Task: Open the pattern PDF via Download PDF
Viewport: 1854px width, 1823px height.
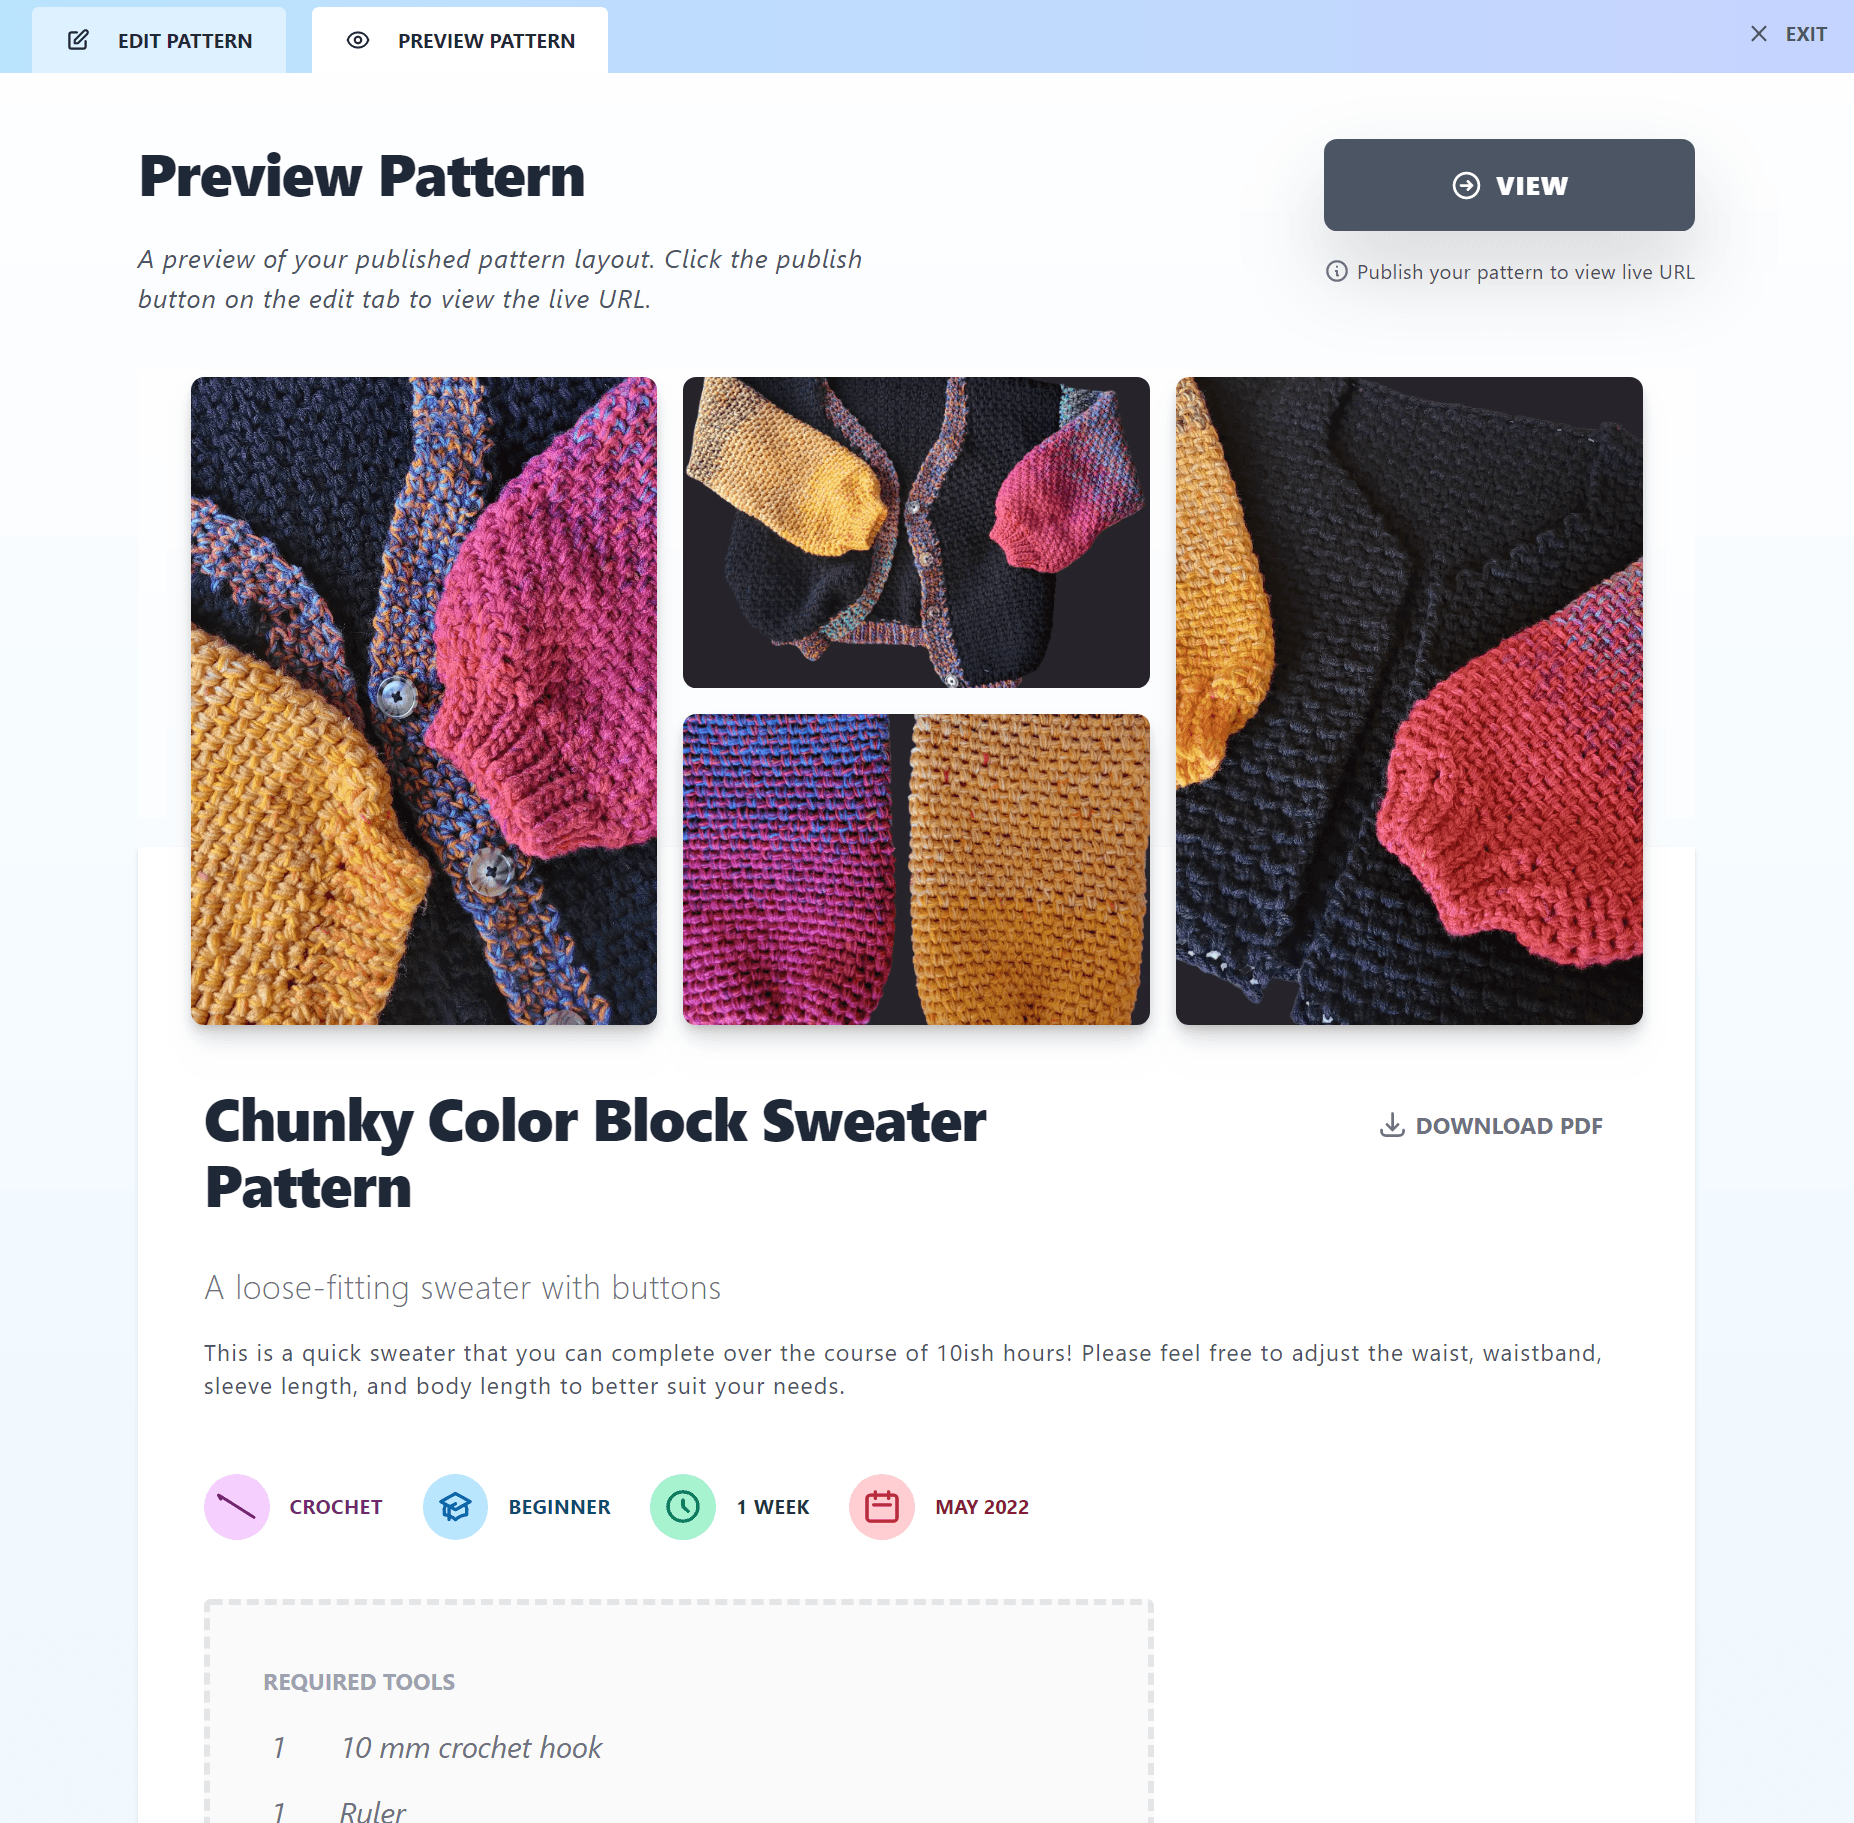Action: (1491, 1125)
